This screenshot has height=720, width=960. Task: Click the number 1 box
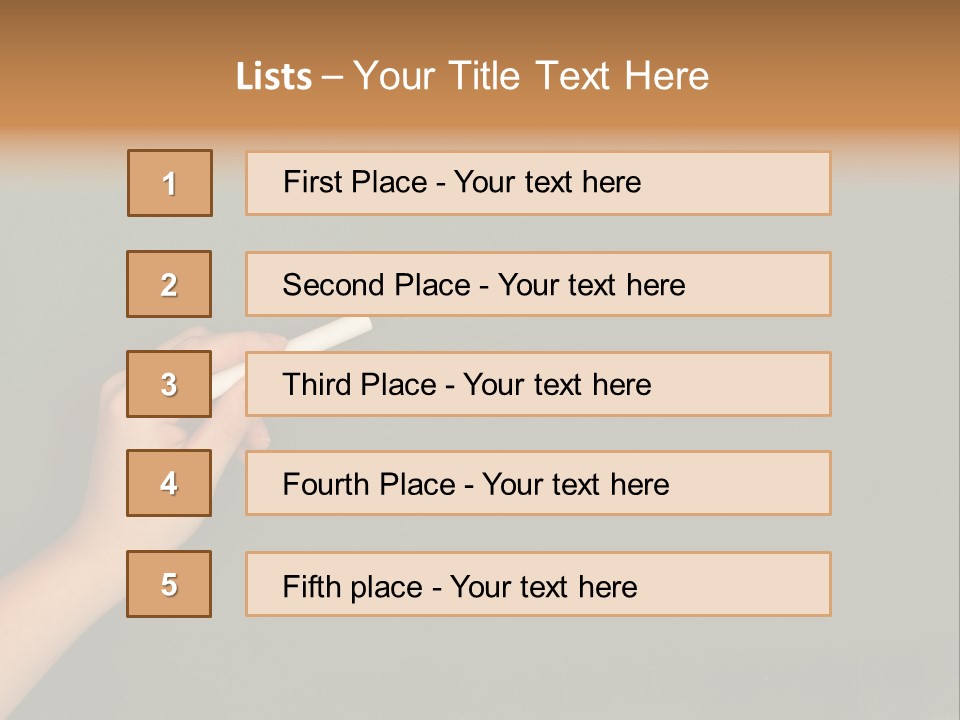[x=170, y=183]
